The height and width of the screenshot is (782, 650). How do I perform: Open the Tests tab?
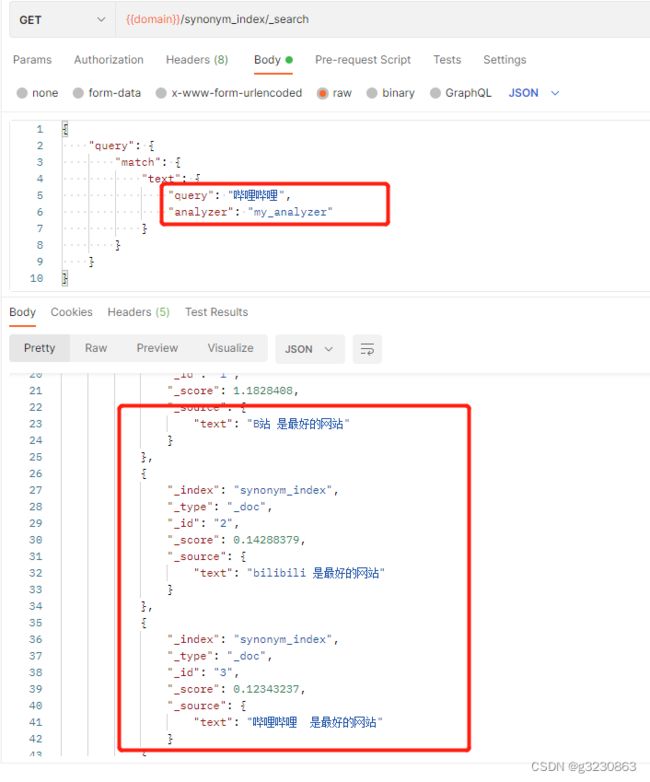[x=447, y=60]
